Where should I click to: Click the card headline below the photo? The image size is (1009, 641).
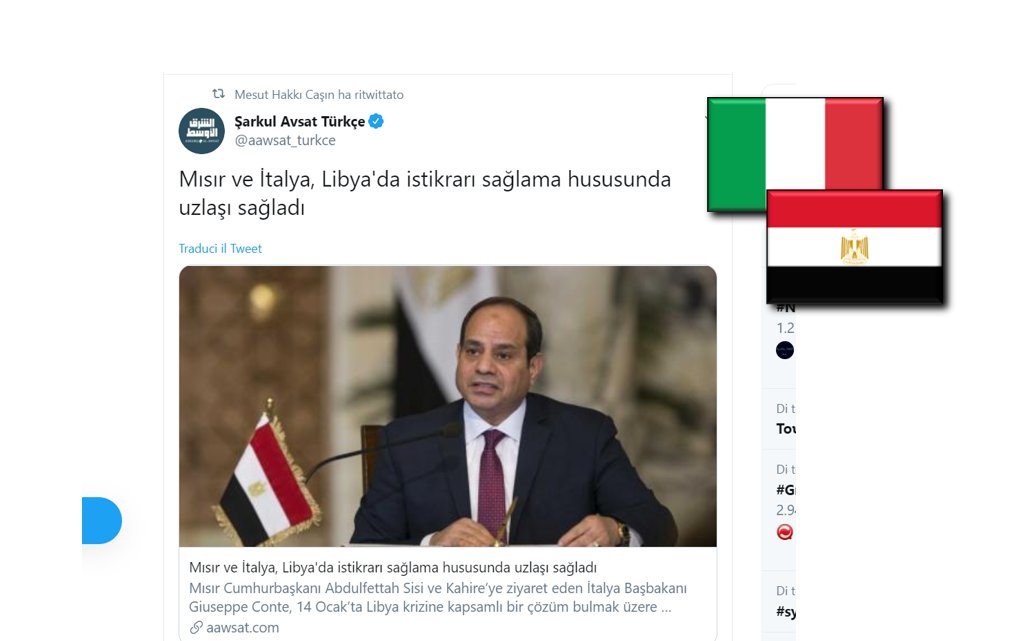393,568
